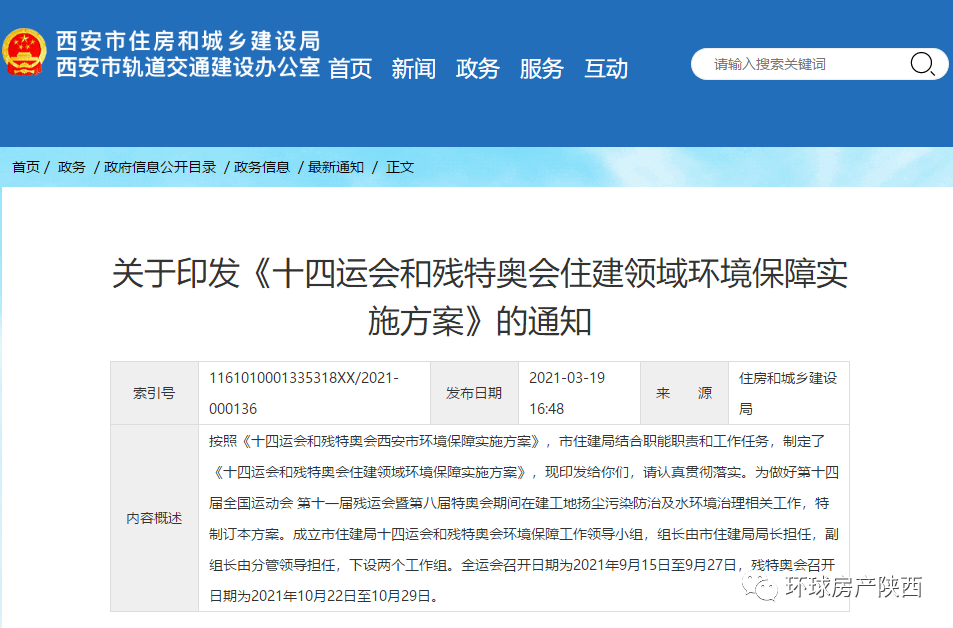Image resolution: width=953 pixels, height=628 pixels.
Task: Click the 首页 breadcrumb link
Action: pyautogui.click(x=26, y=167)
